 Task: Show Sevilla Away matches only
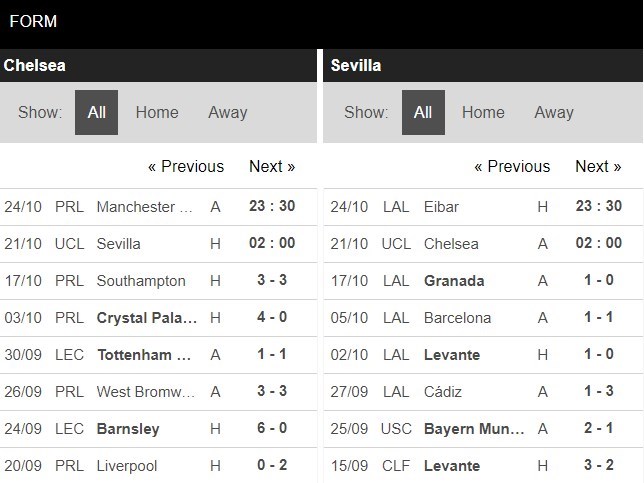click(554, 113)
